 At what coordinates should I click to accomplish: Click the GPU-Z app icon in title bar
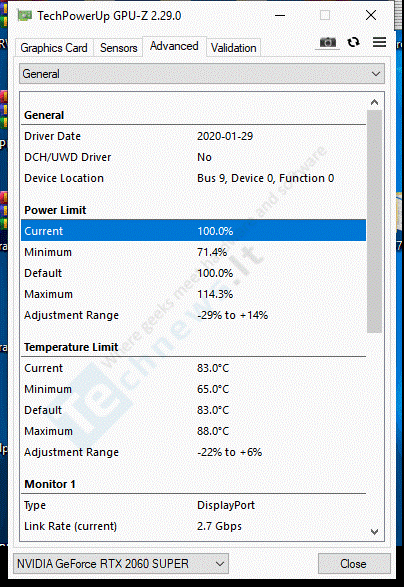(x=25, y=16)
